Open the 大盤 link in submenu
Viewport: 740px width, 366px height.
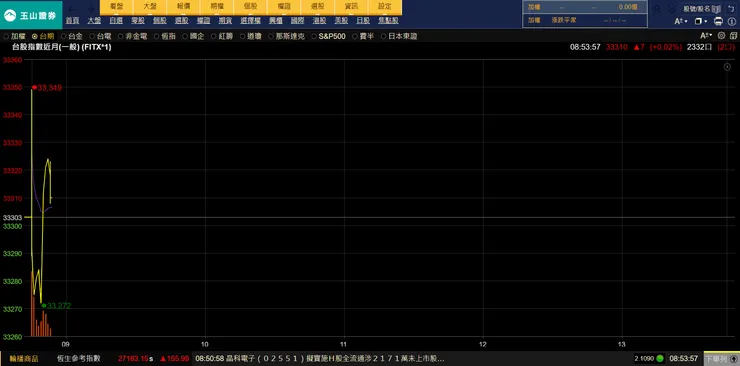94,21
